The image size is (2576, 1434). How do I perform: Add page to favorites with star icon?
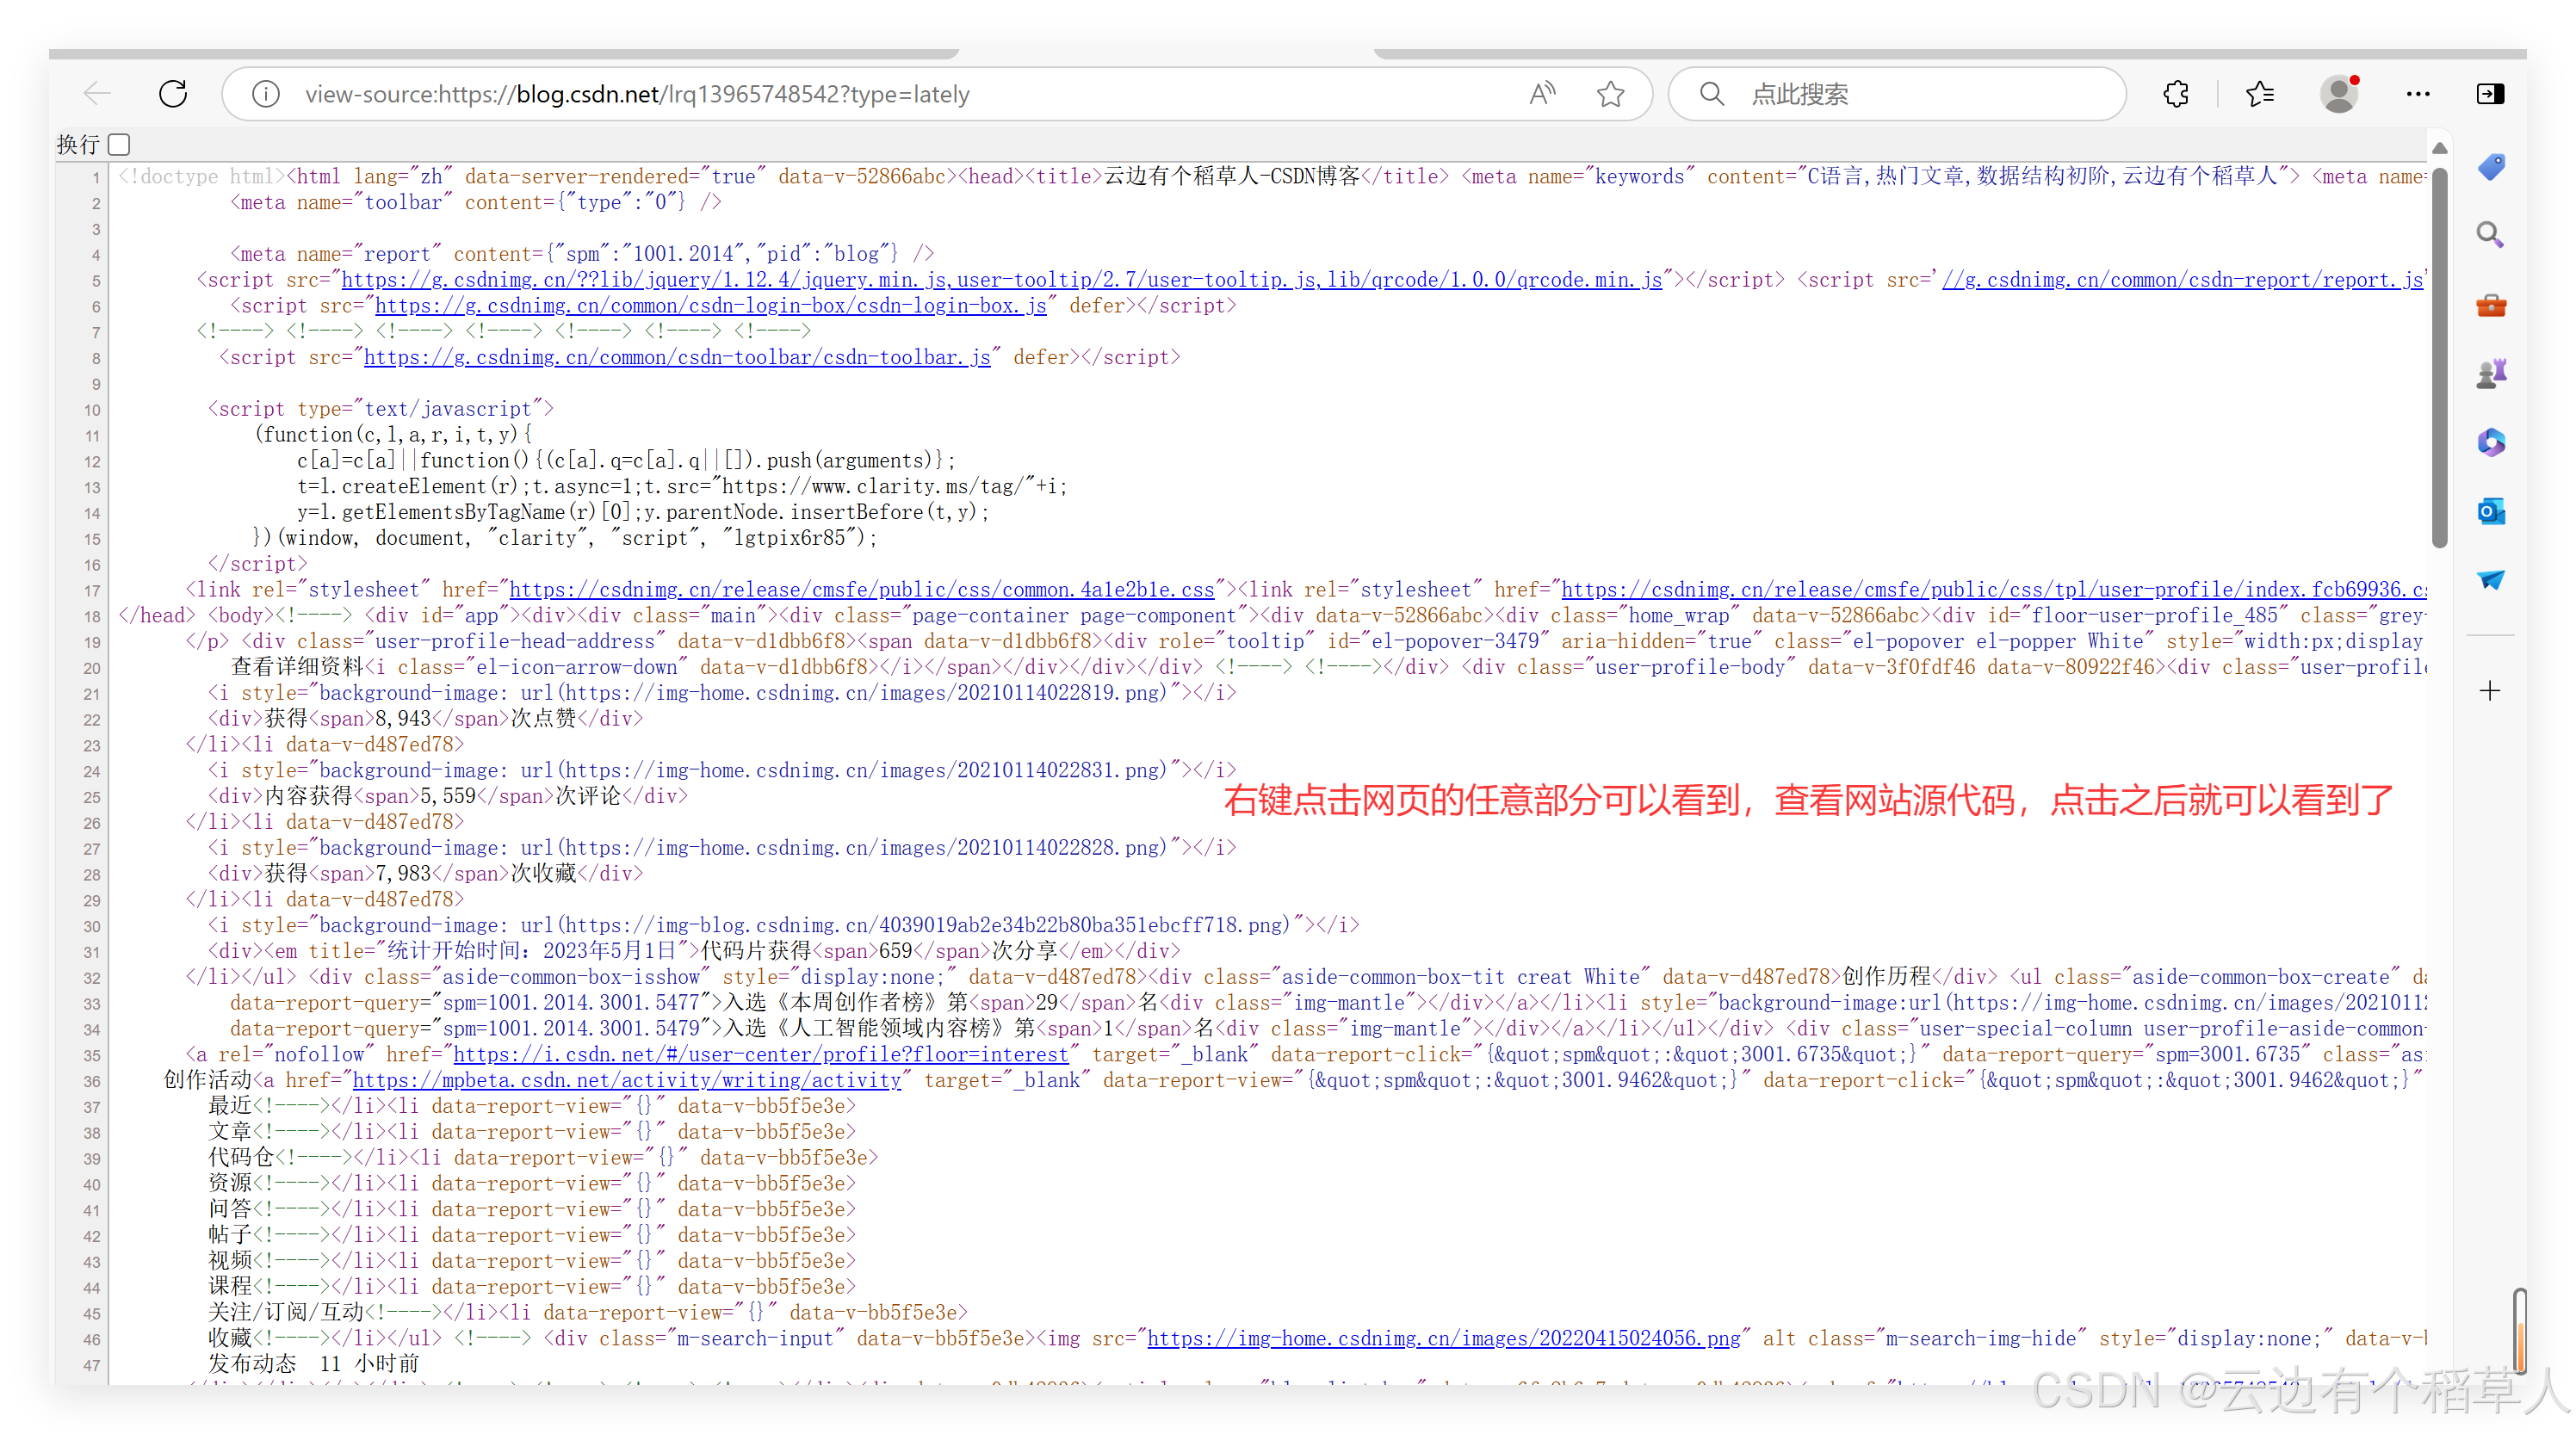1610,94
